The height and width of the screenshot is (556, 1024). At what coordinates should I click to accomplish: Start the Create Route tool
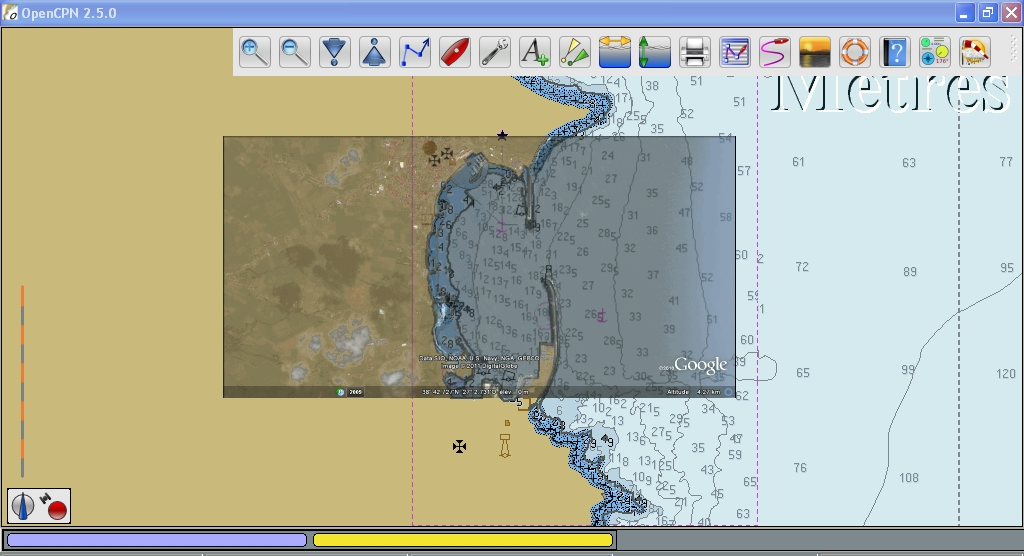[x=415, y=52]
